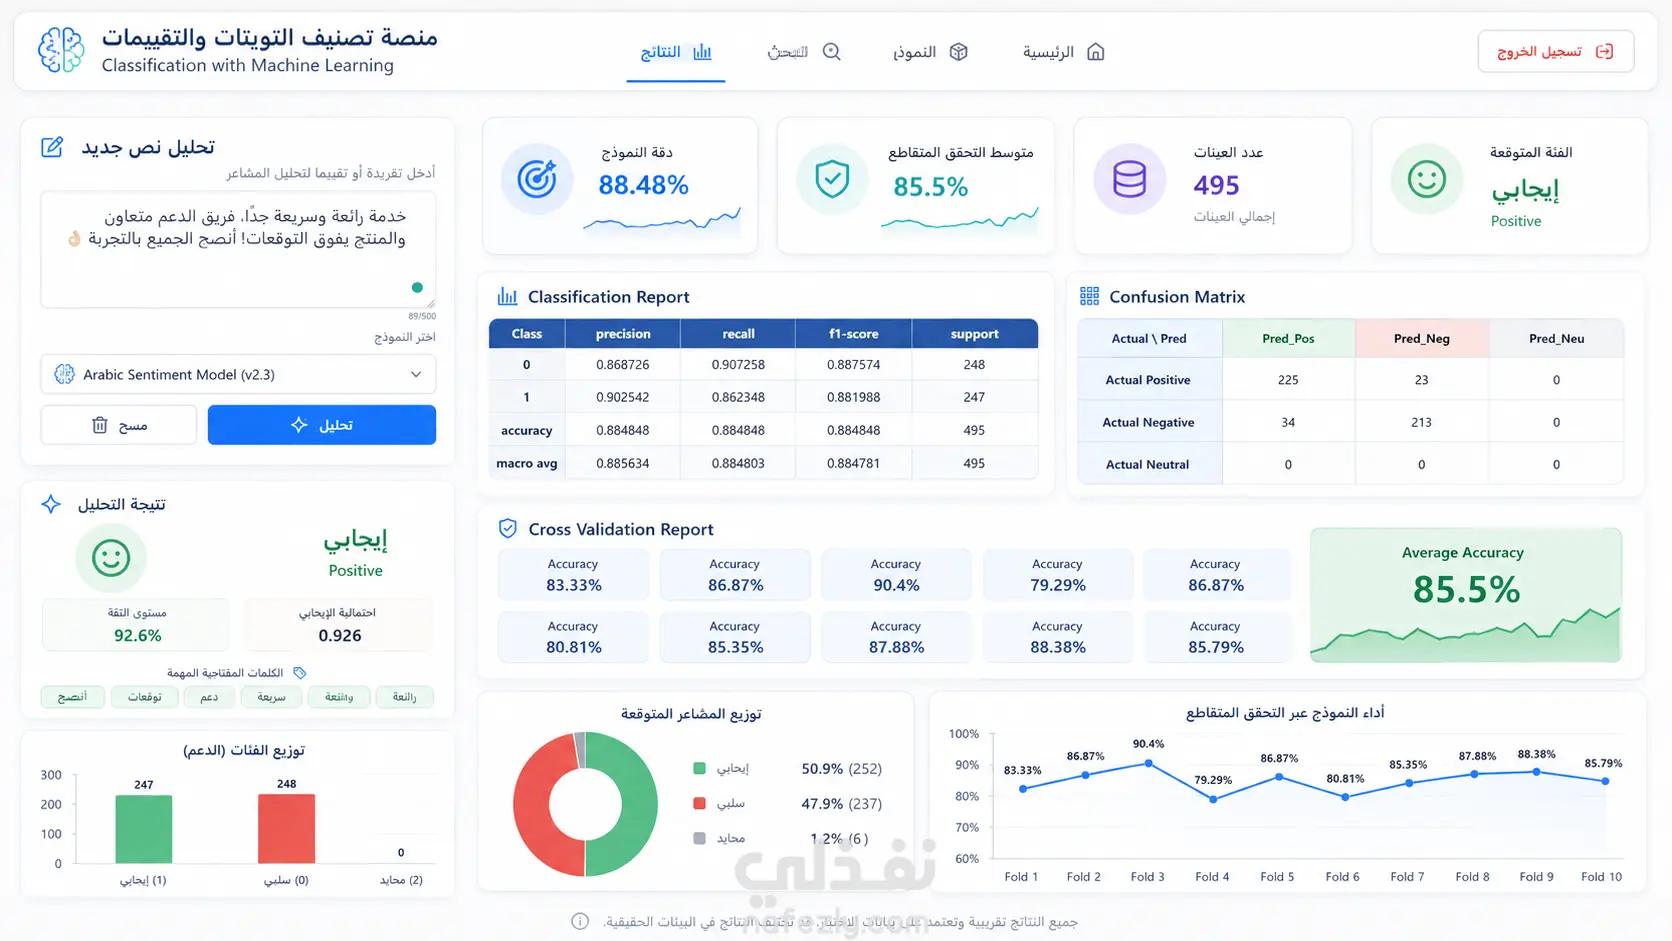
Task: Click the precision column header
Action: [x=623, y=334]
